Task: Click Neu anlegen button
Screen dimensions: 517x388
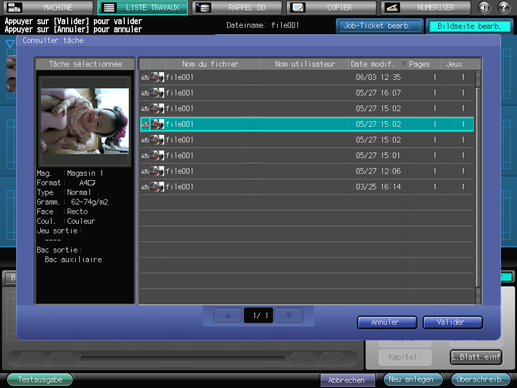Action: click(413, 379)
